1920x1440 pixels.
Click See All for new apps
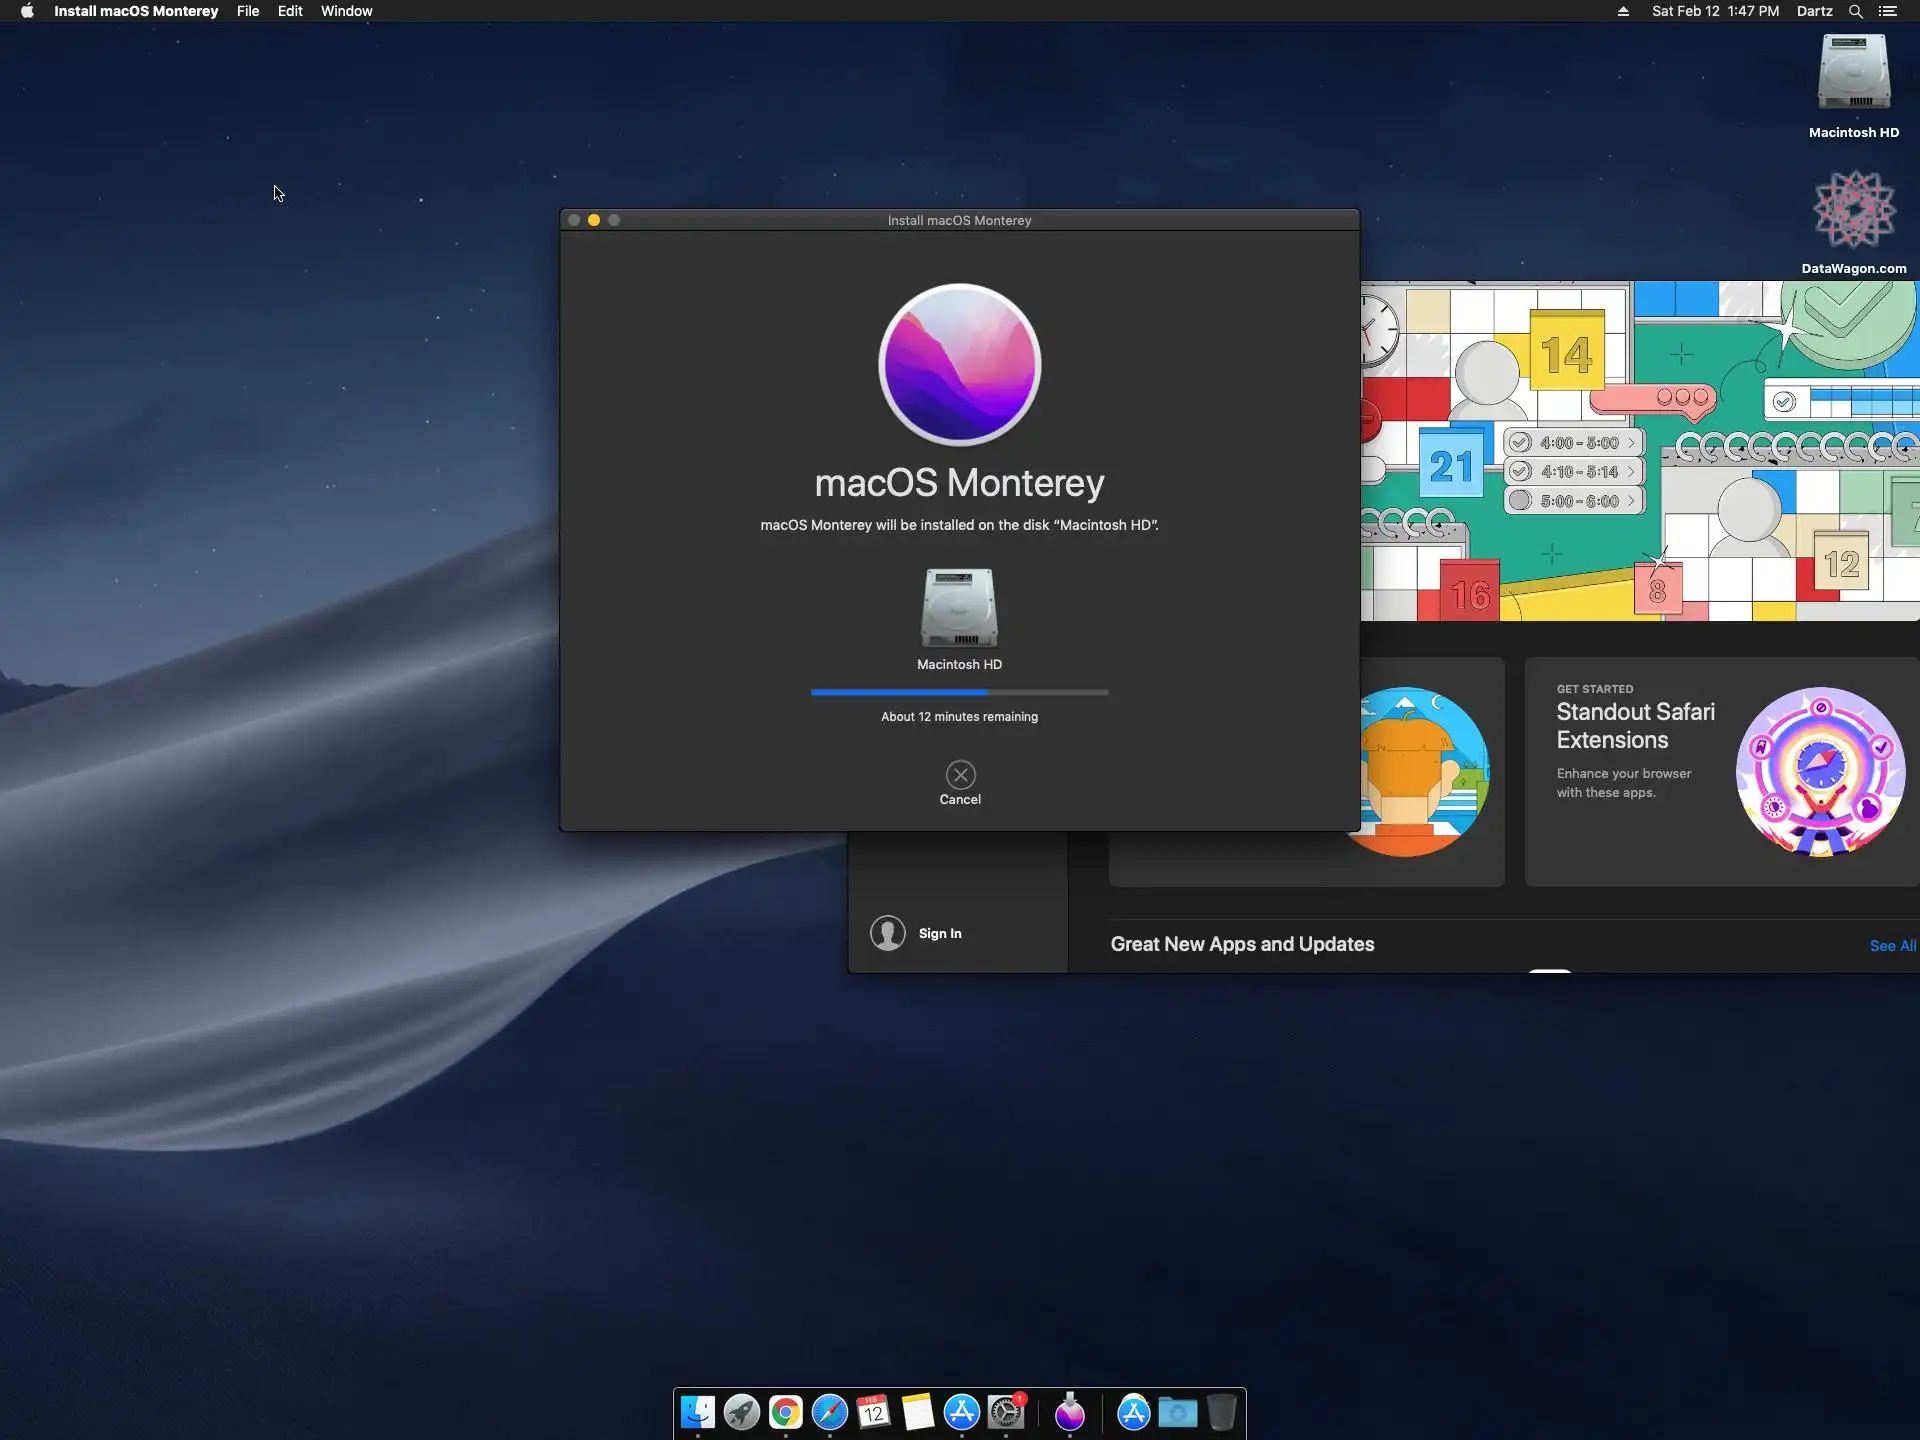coord(1892,946)
